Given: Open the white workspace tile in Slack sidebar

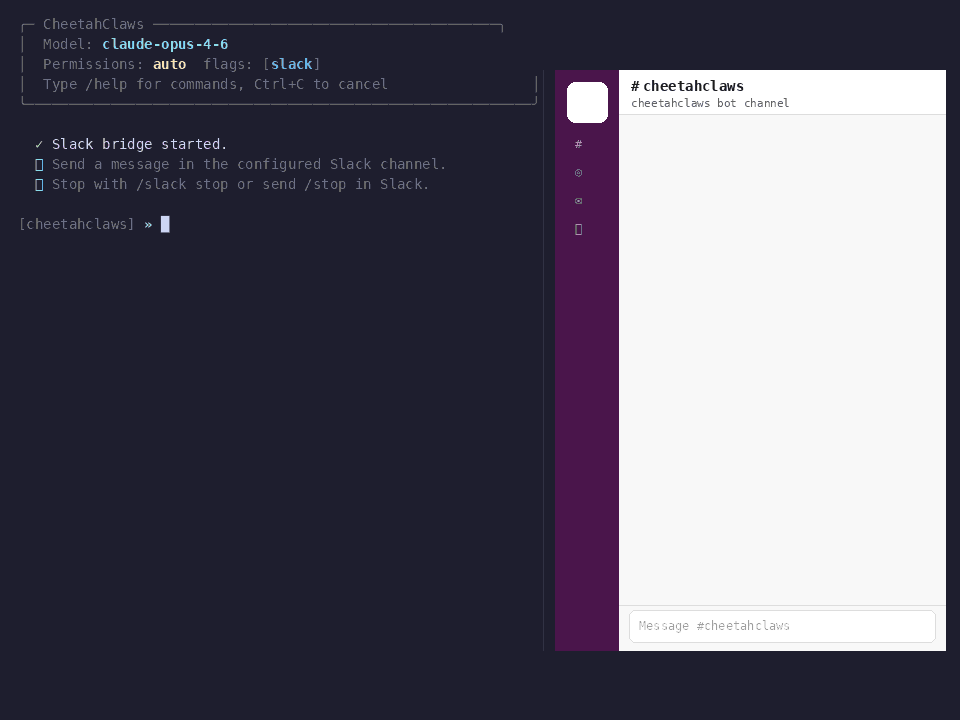Looking at the screenshot, I should [587, 102].
